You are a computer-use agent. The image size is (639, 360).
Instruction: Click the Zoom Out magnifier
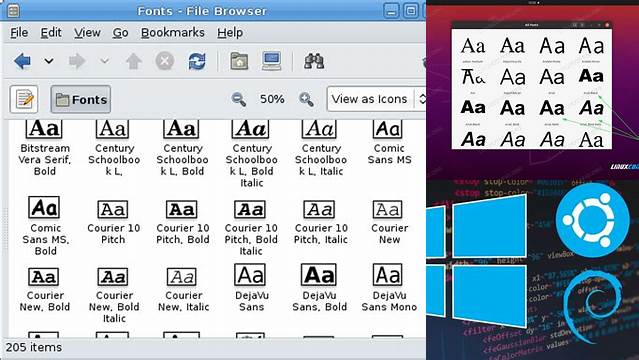pos(239,99)
